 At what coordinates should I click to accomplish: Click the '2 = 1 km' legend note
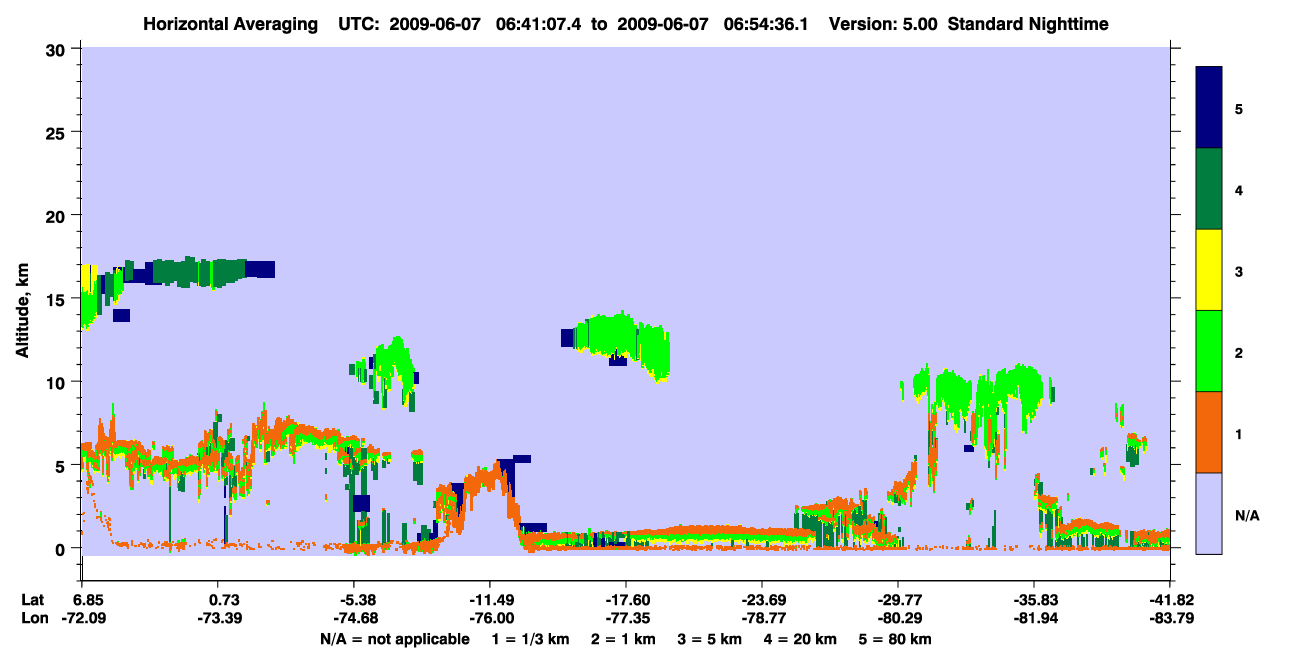[x=622, y=639]
